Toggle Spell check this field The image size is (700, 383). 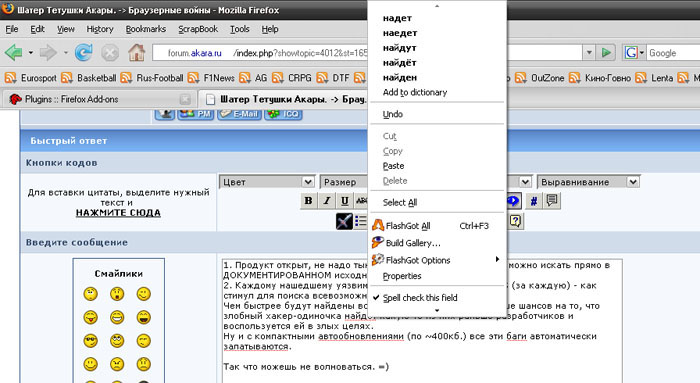click(438, 298)
